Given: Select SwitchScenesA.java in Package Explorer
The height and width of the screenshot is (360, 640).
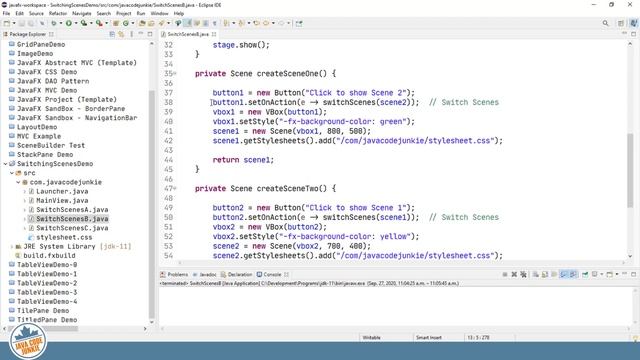Looking at the screenshot, I should point(72,210).
